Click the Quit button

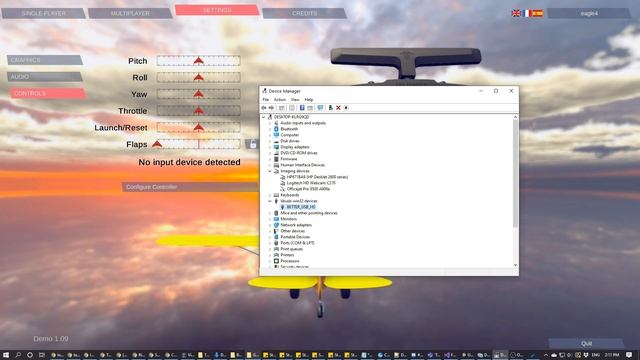pos(586,343)
